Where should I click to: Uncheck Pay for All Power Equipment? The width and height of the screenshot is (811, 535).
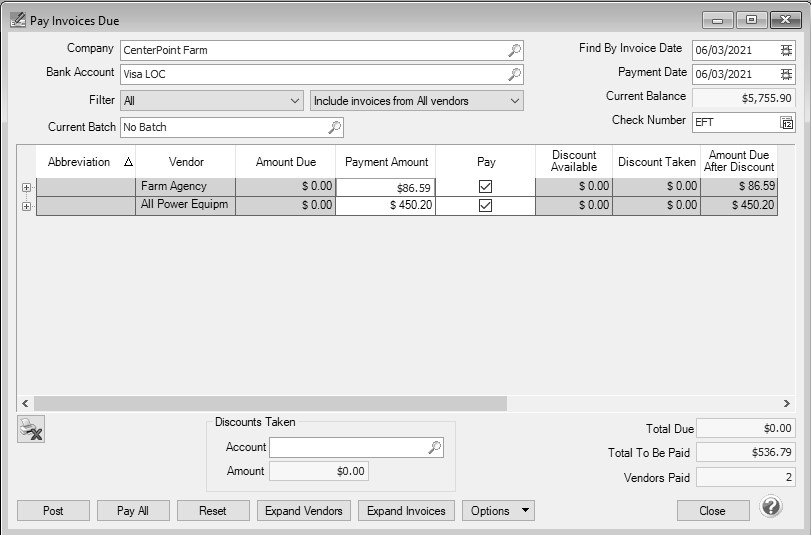coord(485,206)
